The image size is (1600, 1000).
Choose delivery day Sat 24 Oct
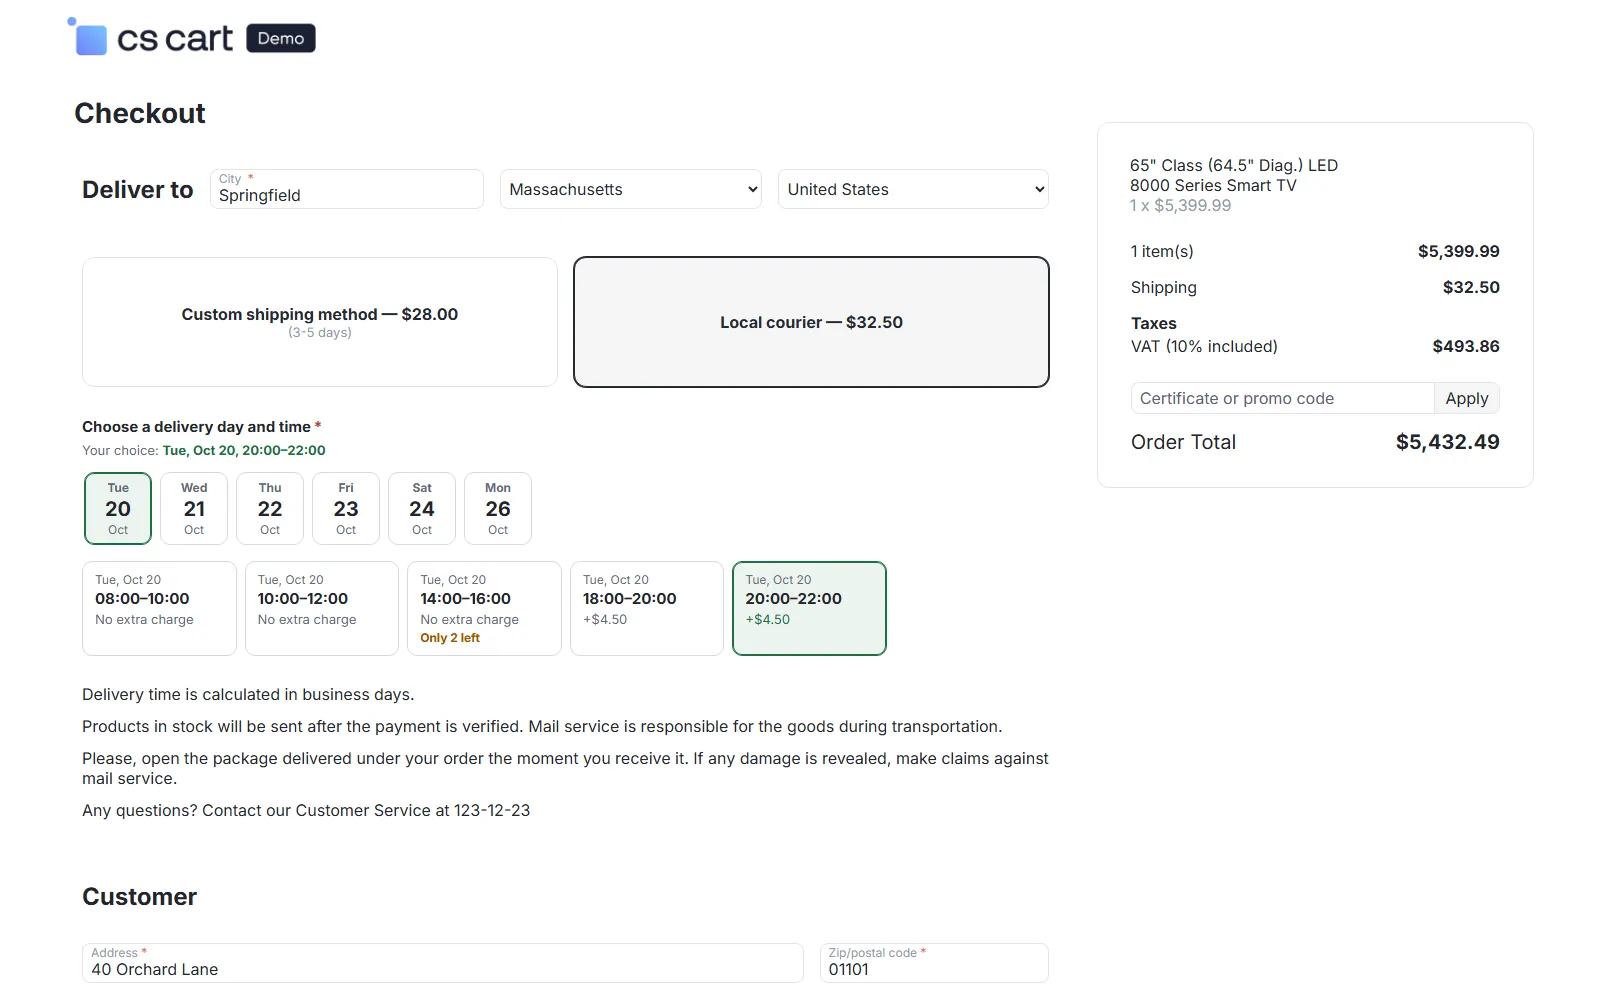tap(422, 508)
